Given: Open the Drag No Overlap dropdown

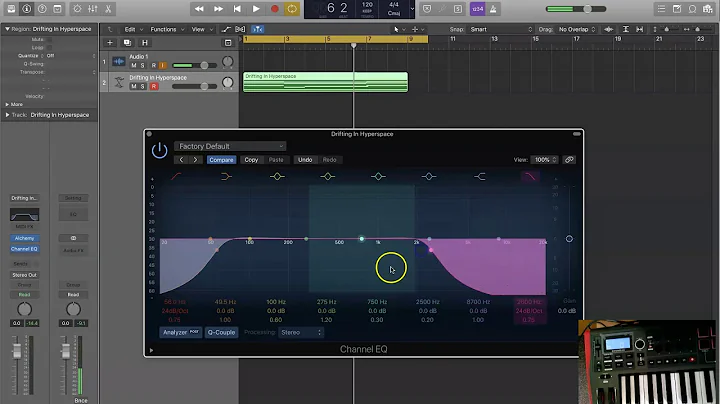Looking at the screenshot, I should coord(576,29).
